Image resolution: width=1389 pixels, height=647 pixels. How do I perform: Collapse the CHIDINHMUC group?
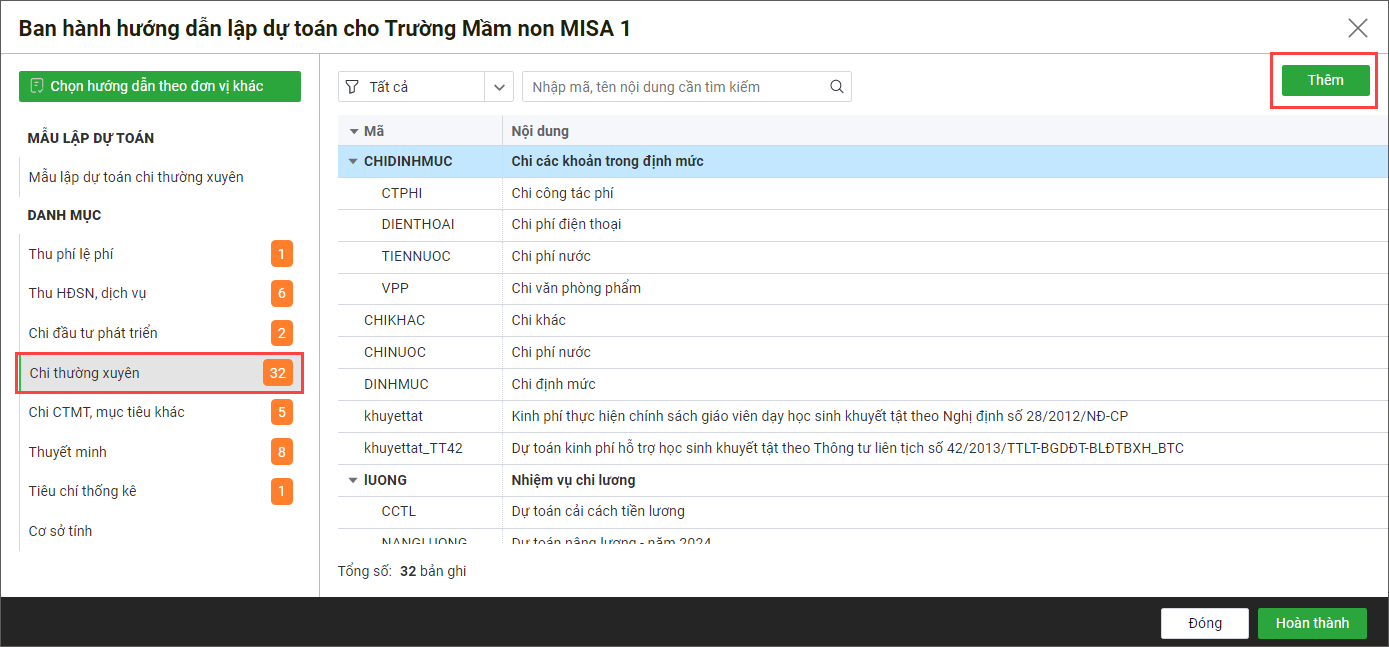click(x=353, y=161)
